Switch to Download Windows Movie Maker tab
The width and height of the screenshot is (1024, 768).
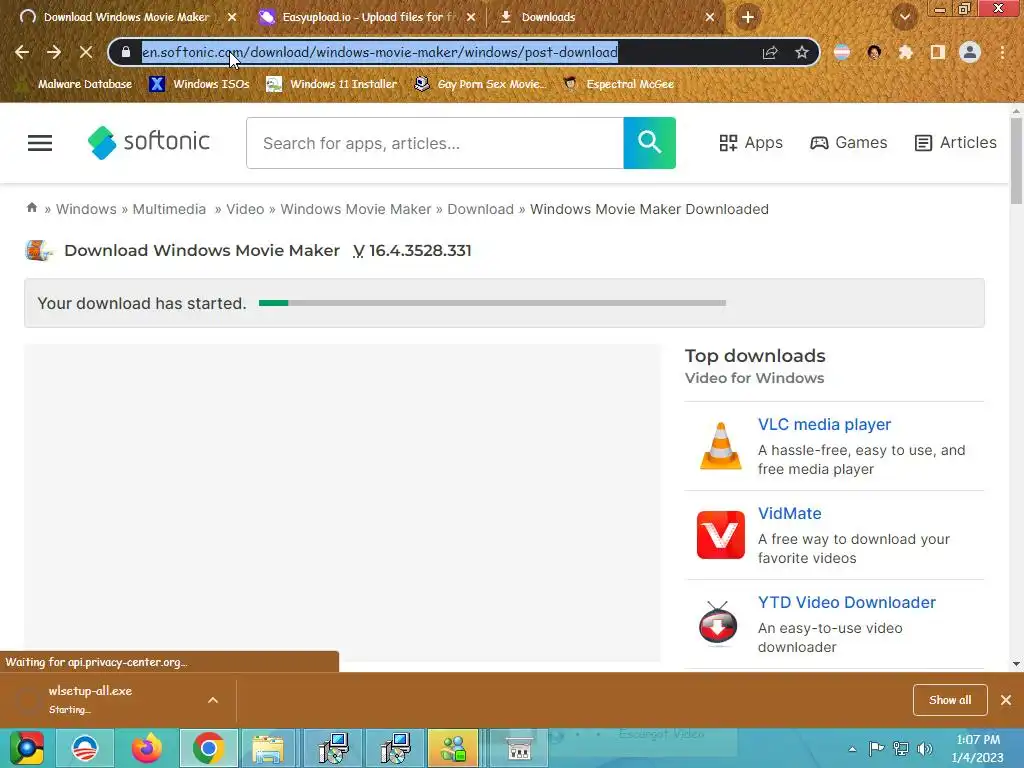(126, 17)
